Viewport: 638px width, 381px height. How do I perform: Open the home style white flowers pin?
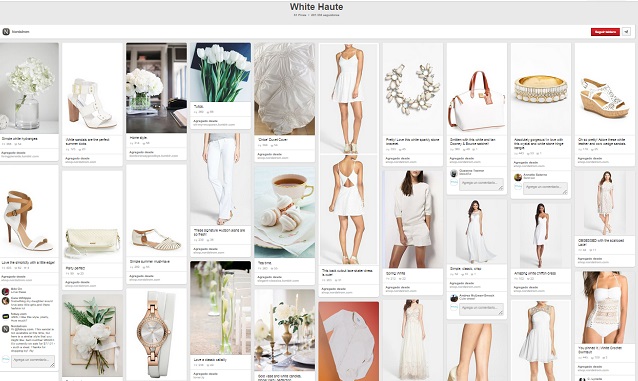click(x=156, y=88)
